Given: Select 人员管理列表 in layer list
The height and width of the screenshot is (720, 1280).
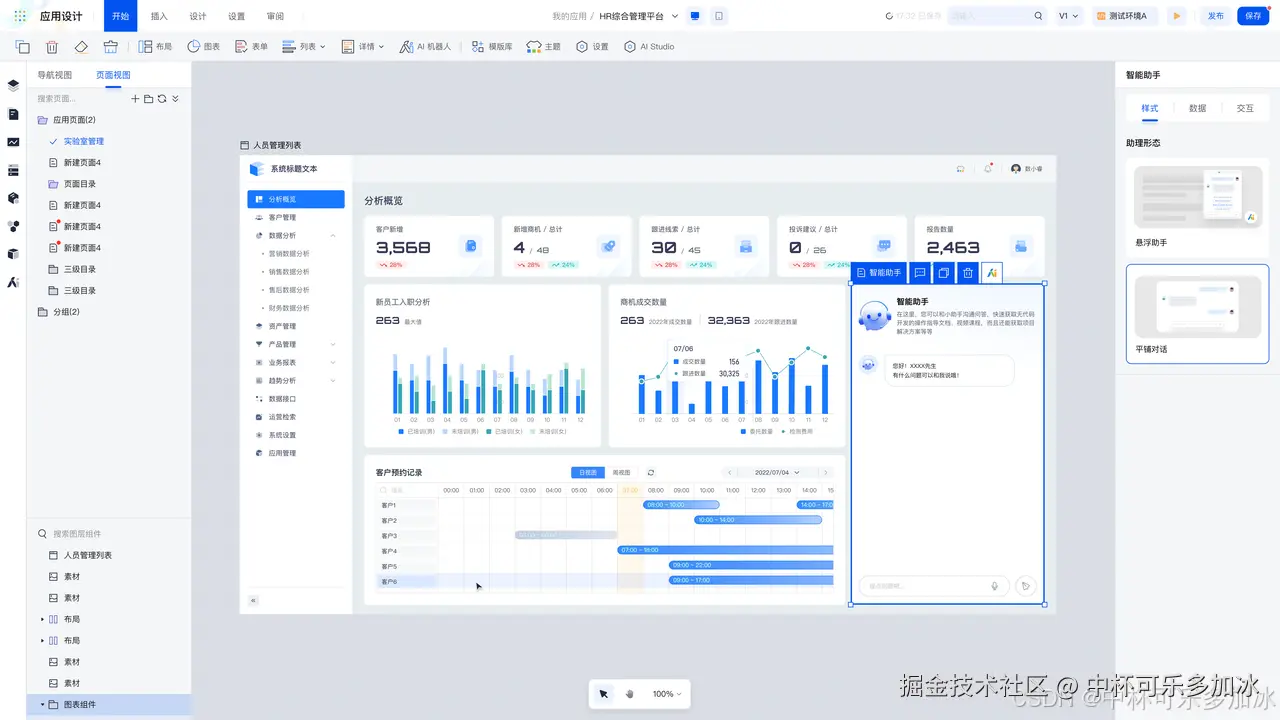Looking at the screenshot, I should [x=88, y=555].
